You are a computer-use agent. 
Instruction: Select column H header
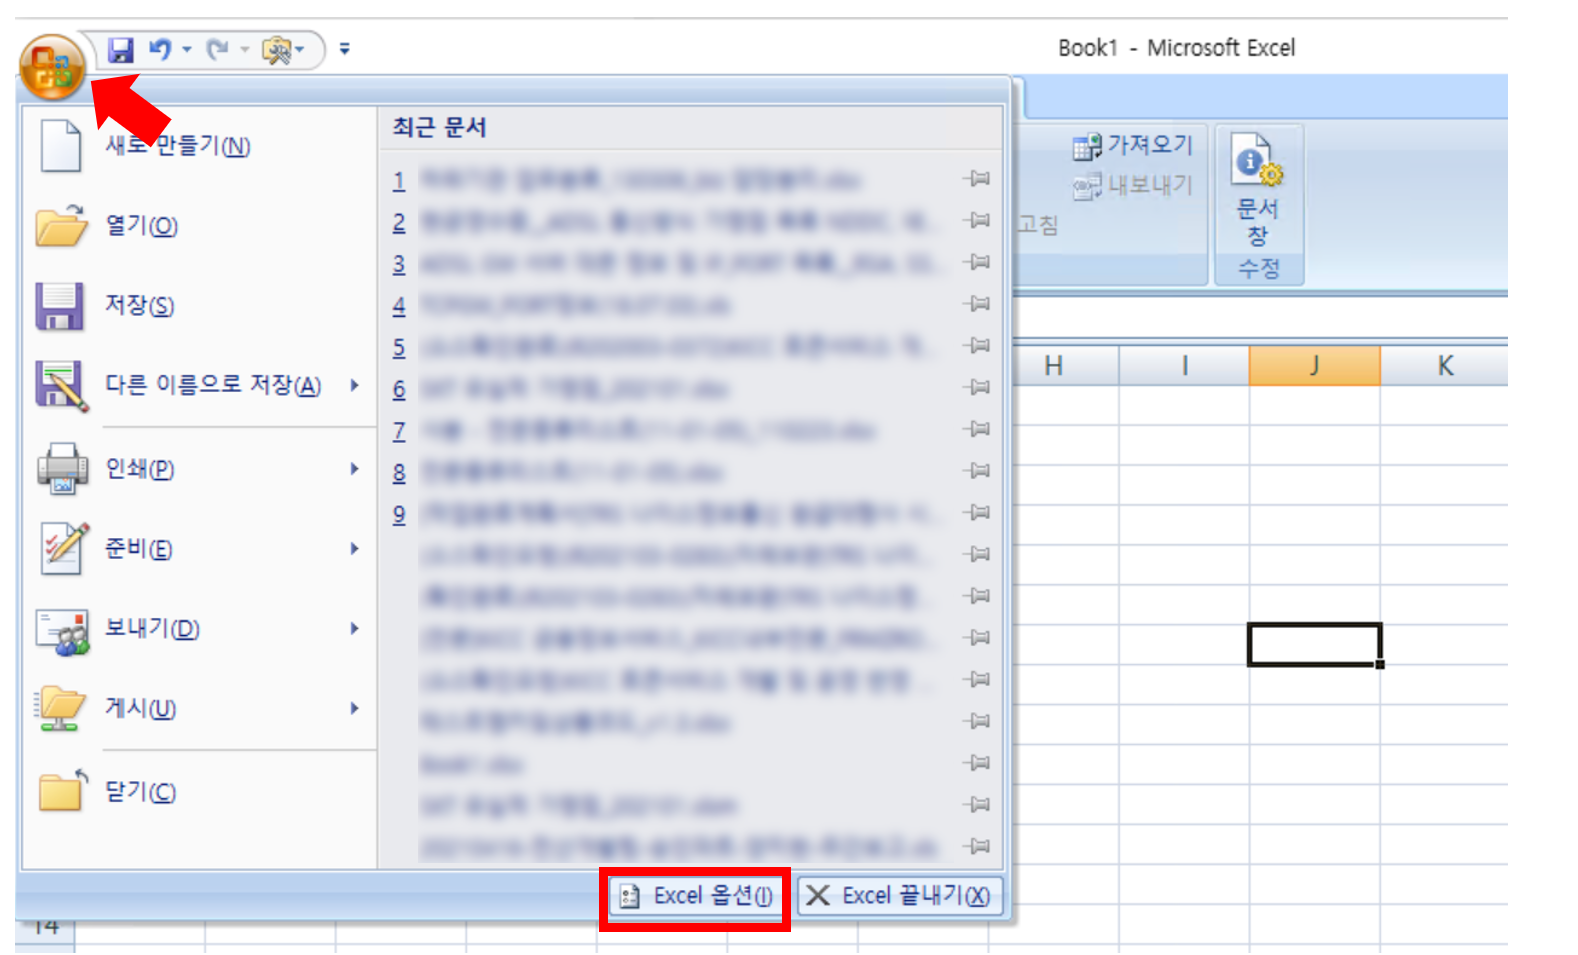click(1054, 366)
